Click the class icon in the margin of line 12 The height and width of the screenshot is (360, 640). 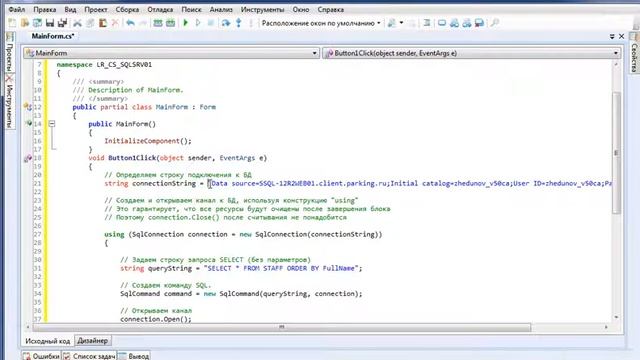click(28, 107)
